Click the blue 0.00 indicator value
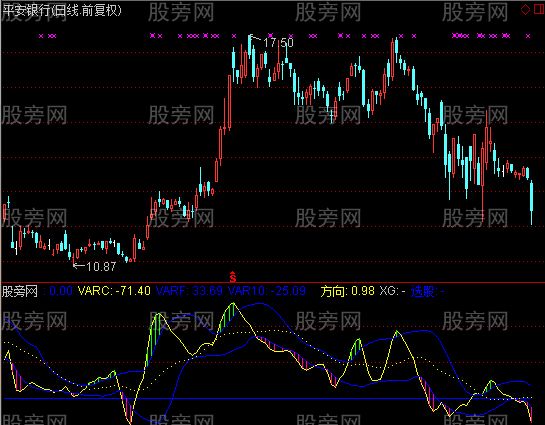The width and height of the screenshot is (545, 425). tap(61, 291)
